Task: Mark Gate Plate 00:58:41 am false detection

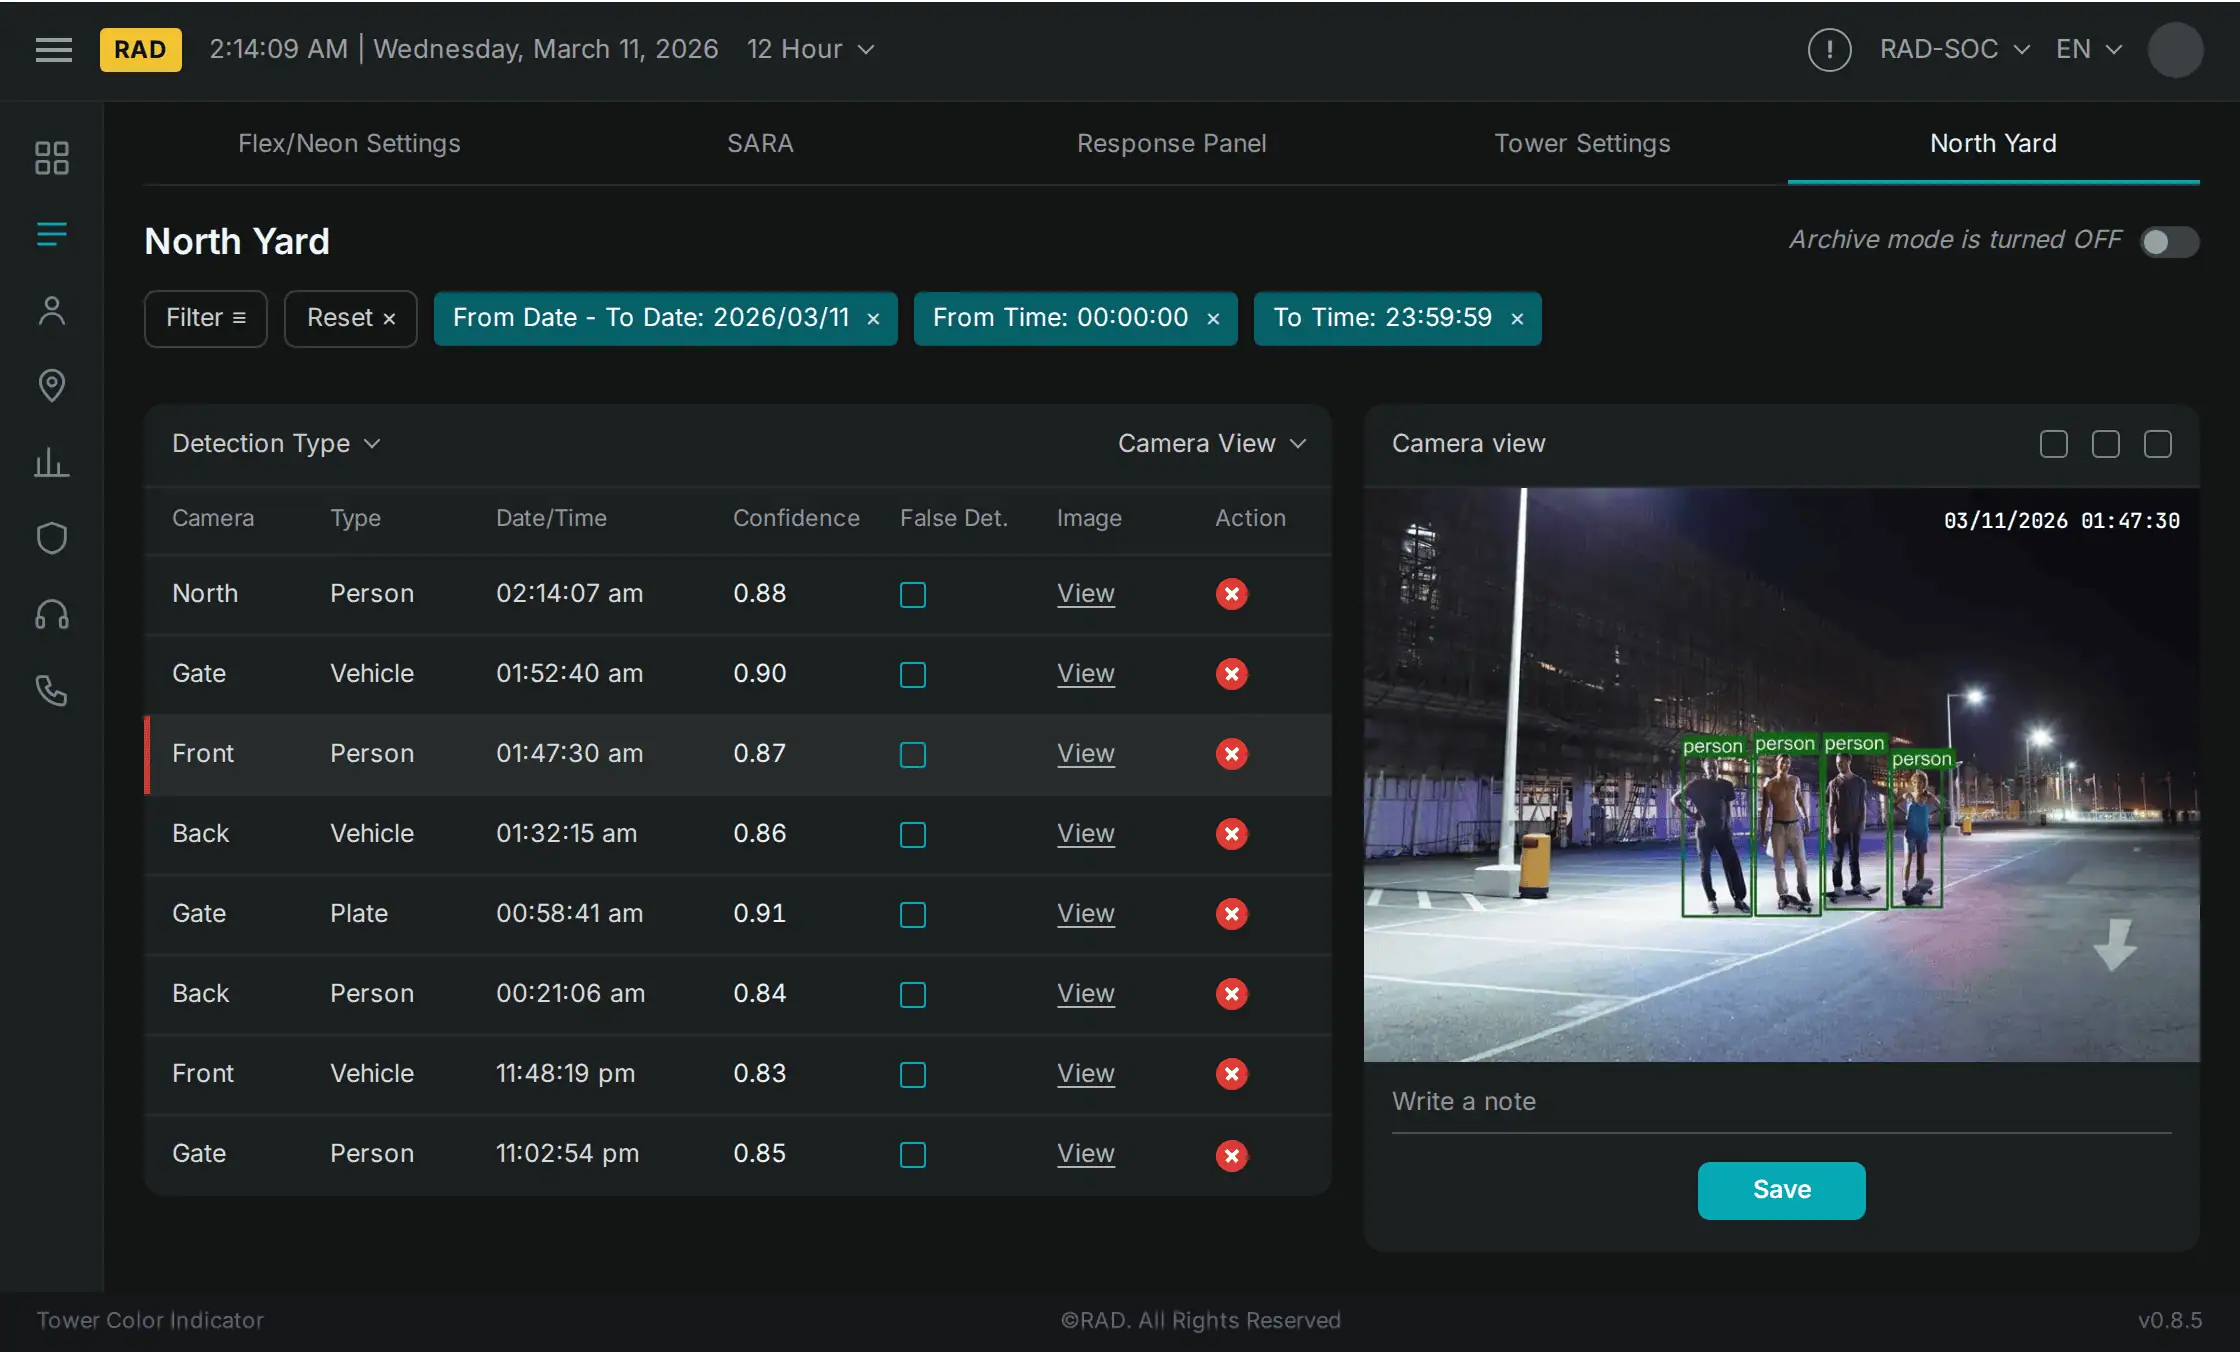Action: click(x=913, y=915)
